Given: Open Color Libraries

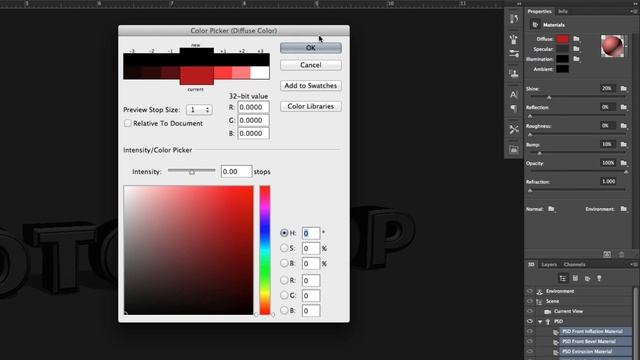Looking at the screenshot, I should click(x=311, y=106).
